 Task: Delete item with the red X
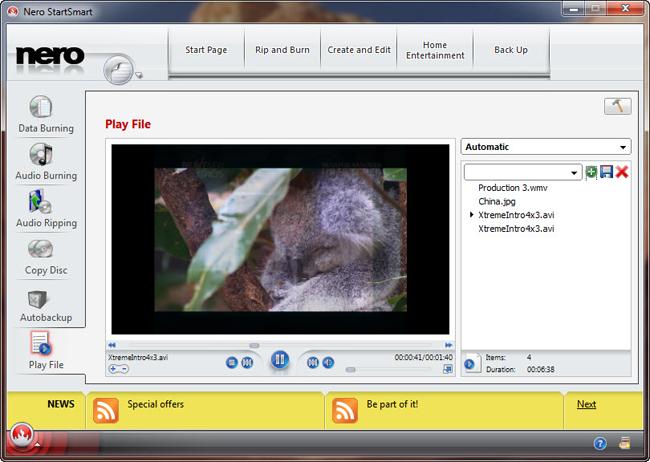[622, 173]
